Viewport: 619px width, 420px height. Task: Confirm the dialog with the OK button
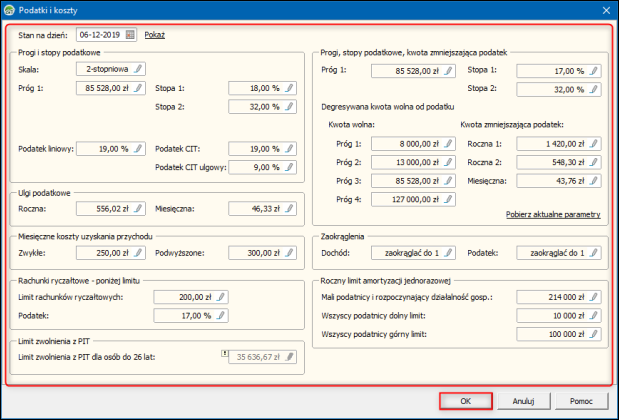click(464, 401)
